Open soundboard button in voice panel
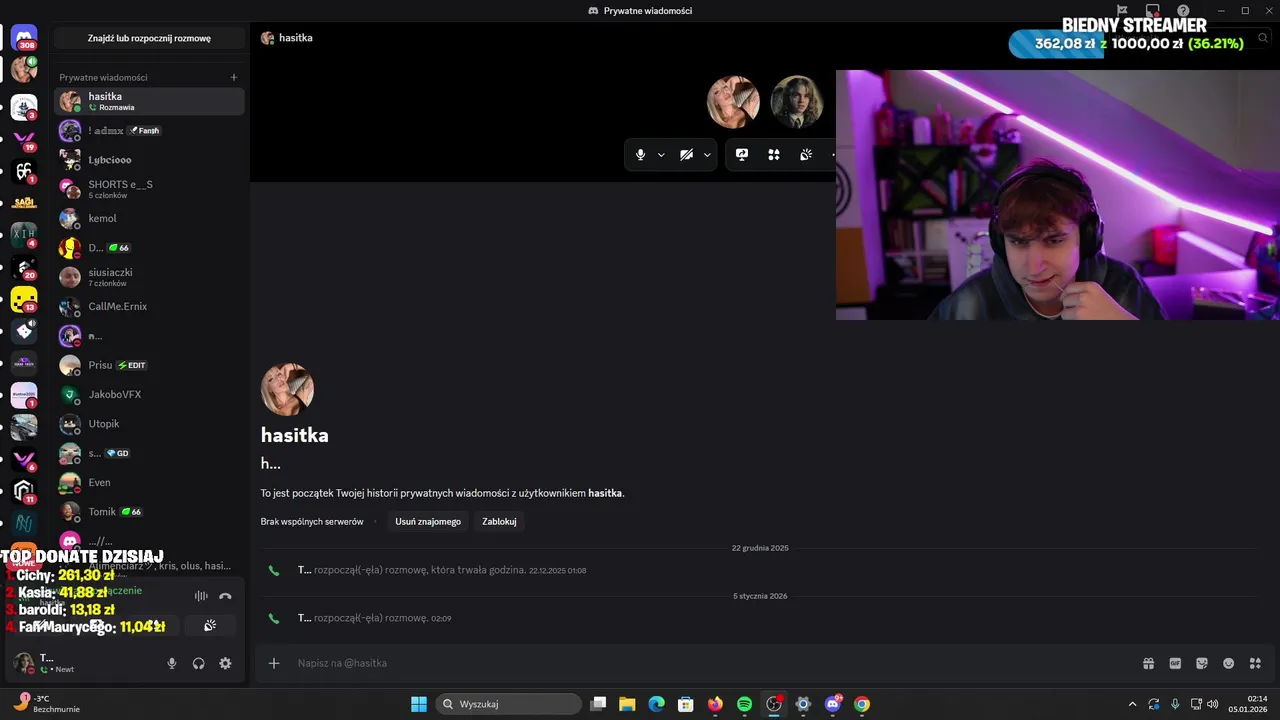Screen dimensions: 1280x720 point(210,626)
